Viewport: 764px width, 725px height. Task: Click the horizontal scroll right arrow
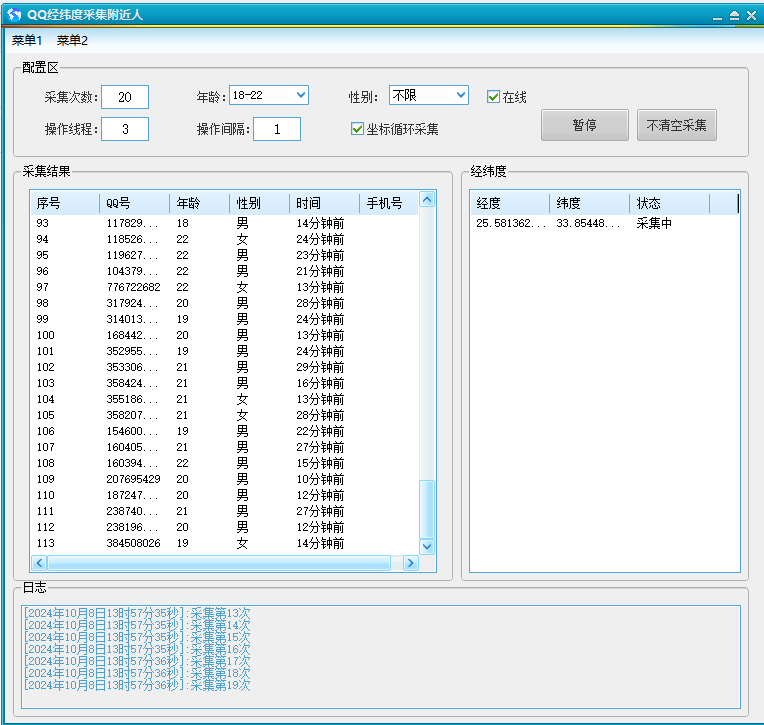pyautogui.click(x=409, y=564)
